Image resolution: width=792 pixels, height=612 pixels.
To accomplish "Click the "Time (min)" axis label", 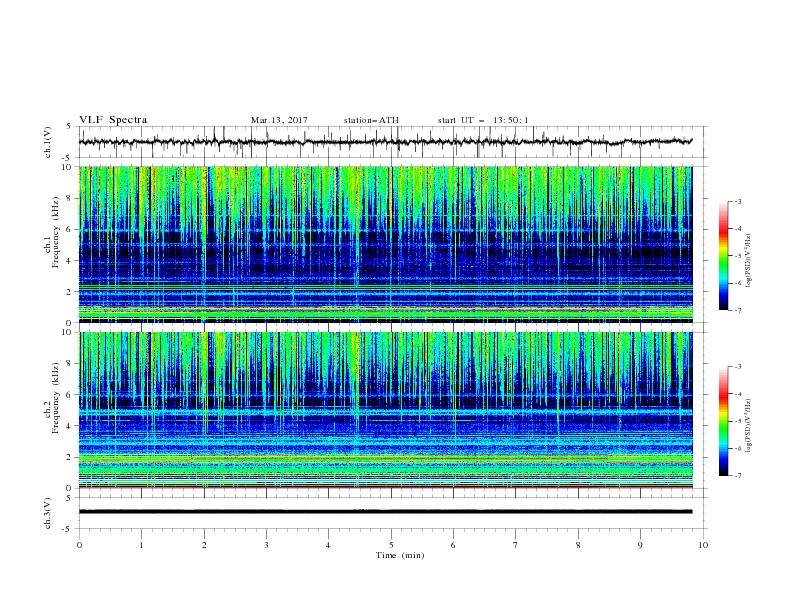I will pos(400,555).
